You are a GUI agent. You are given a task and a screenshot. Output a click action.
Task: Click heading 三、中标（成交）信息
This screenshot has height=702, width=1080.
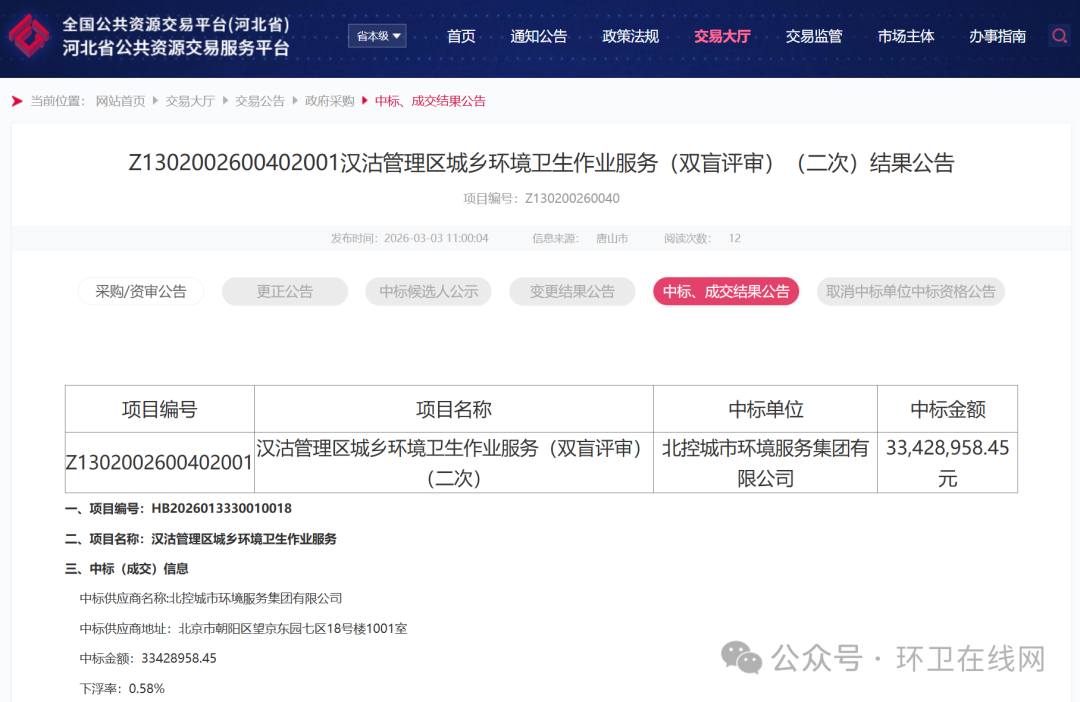tap(127, 569)
